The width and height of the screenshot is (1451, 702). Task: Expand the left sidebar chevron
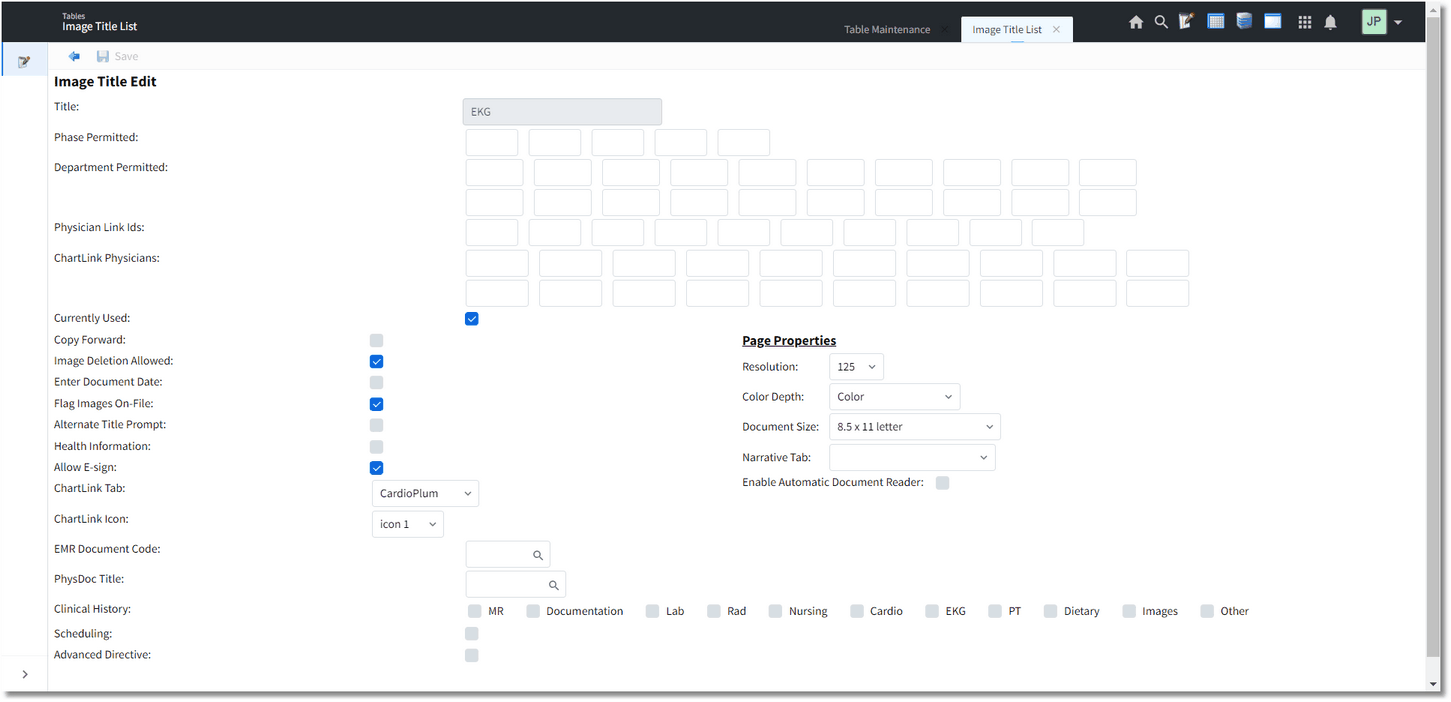point(25,674)
